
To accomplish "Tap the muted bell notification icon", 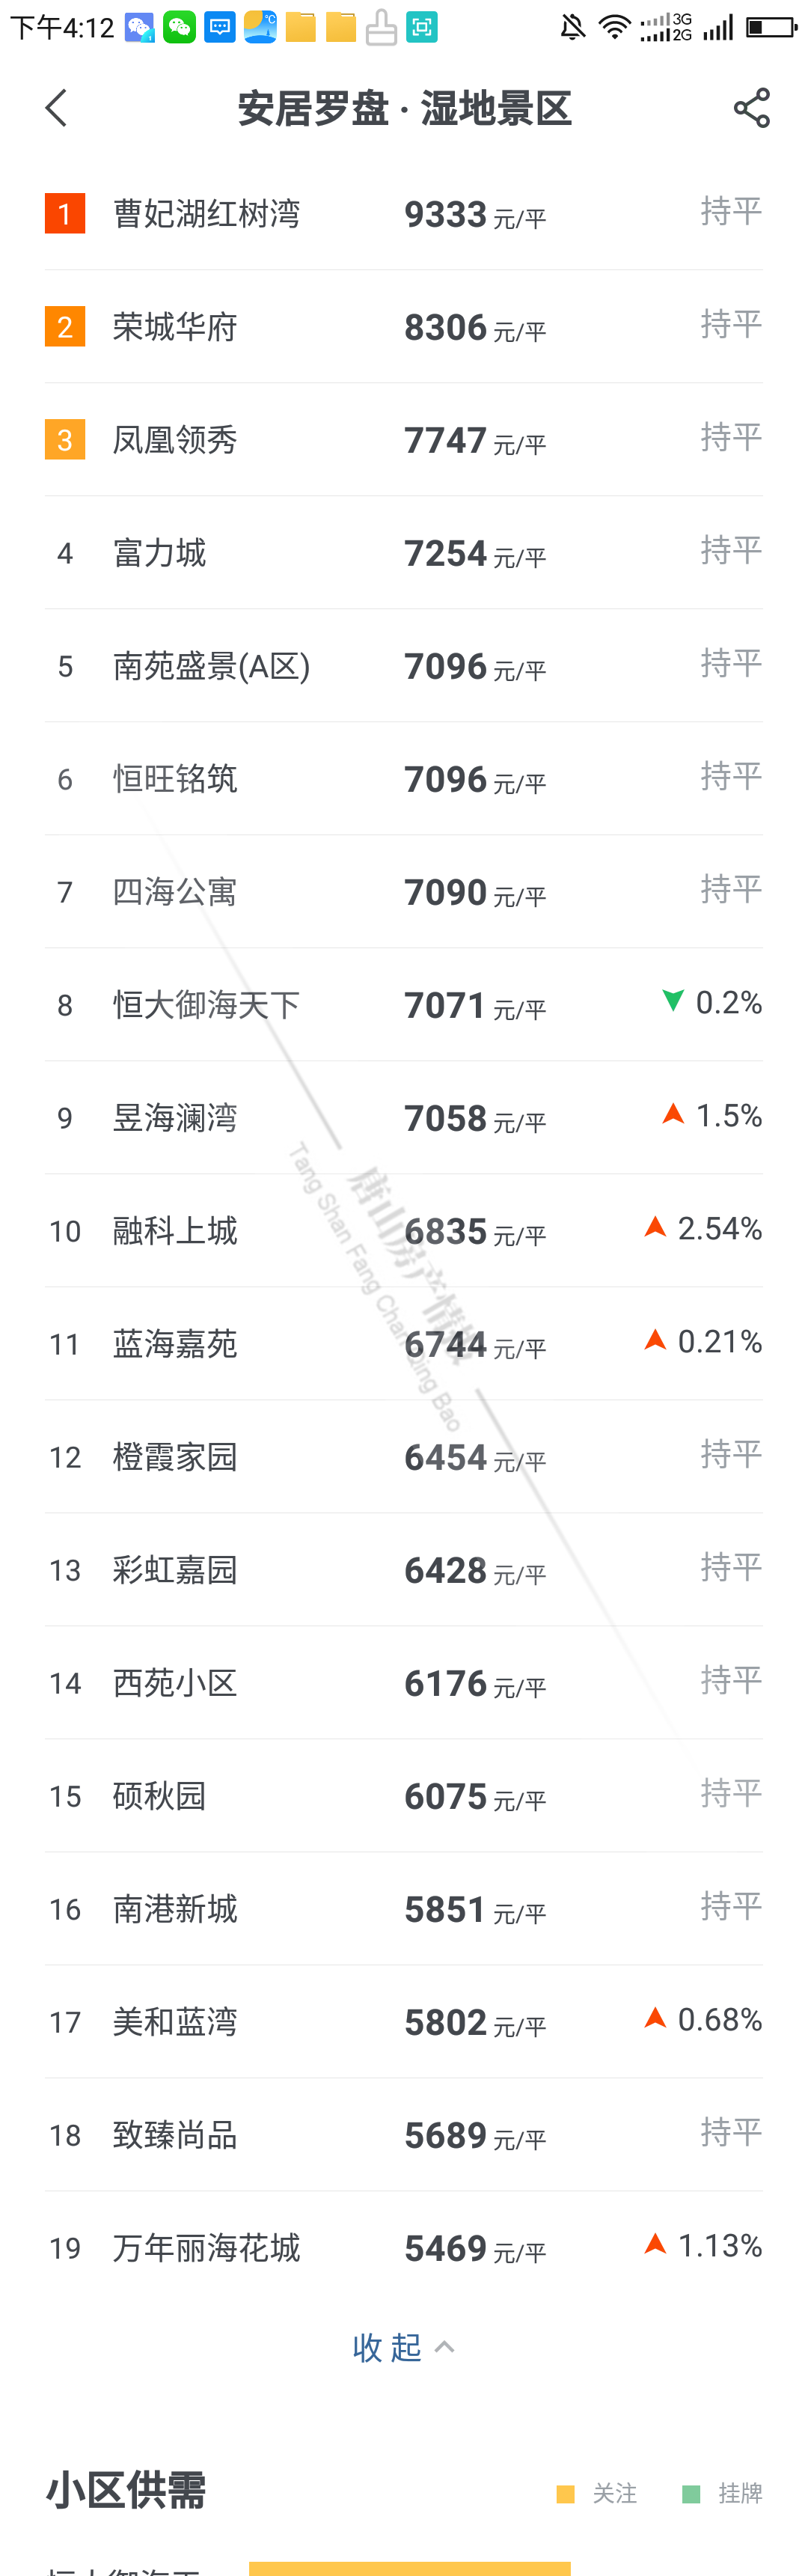I will (573, 27).
